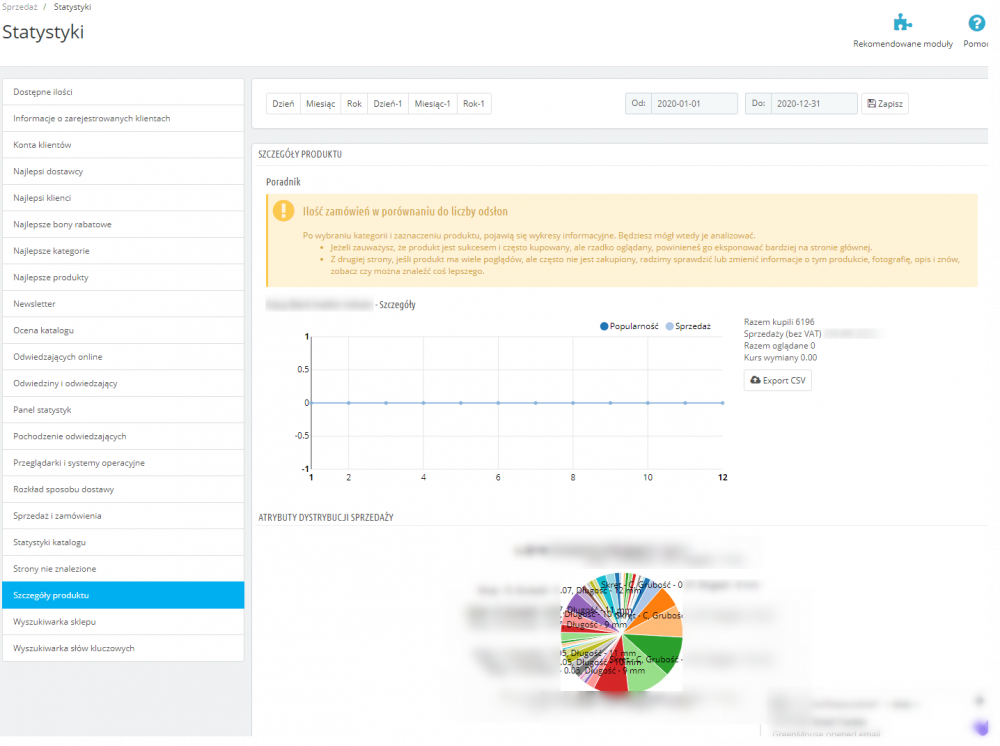Export product stats via Export CSV

pos(777,380)
